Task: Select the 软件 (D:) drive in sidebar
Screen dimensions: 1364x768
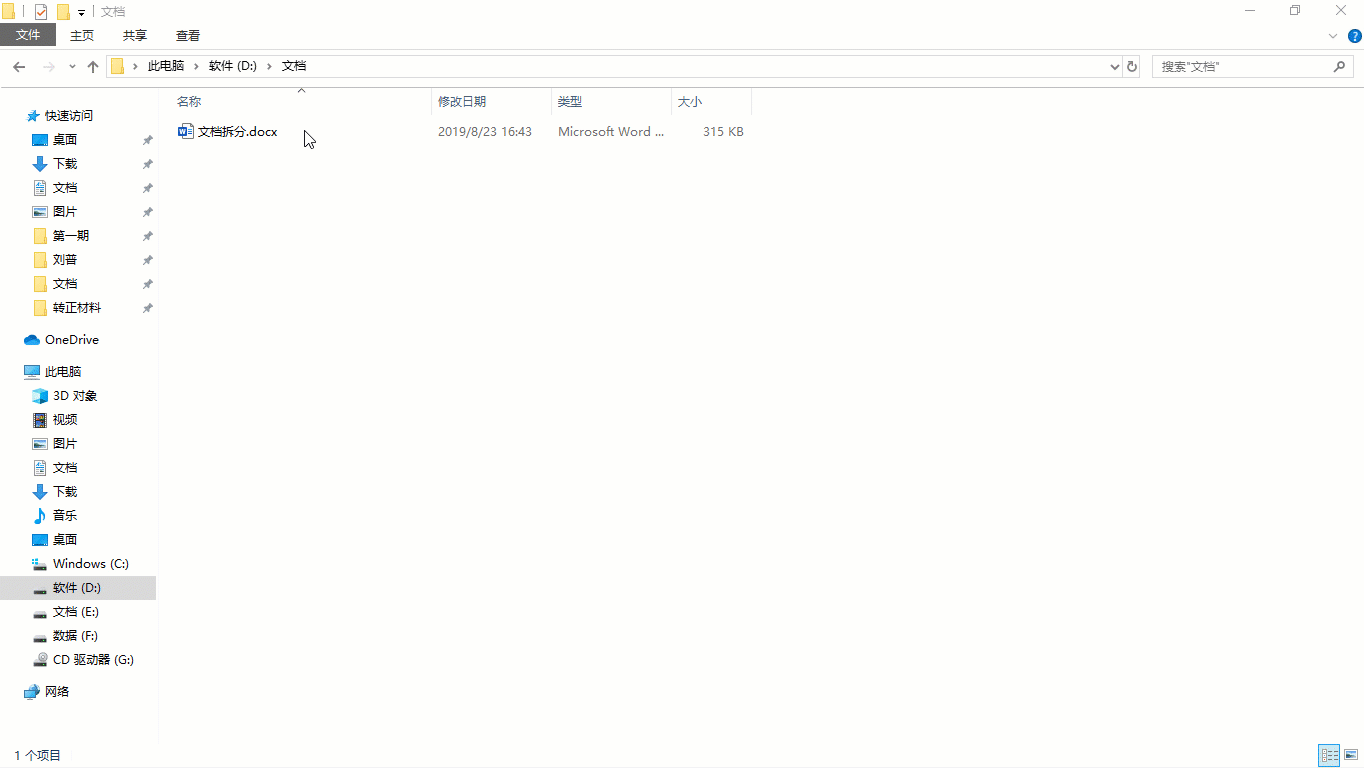Action: click(77, 588)
